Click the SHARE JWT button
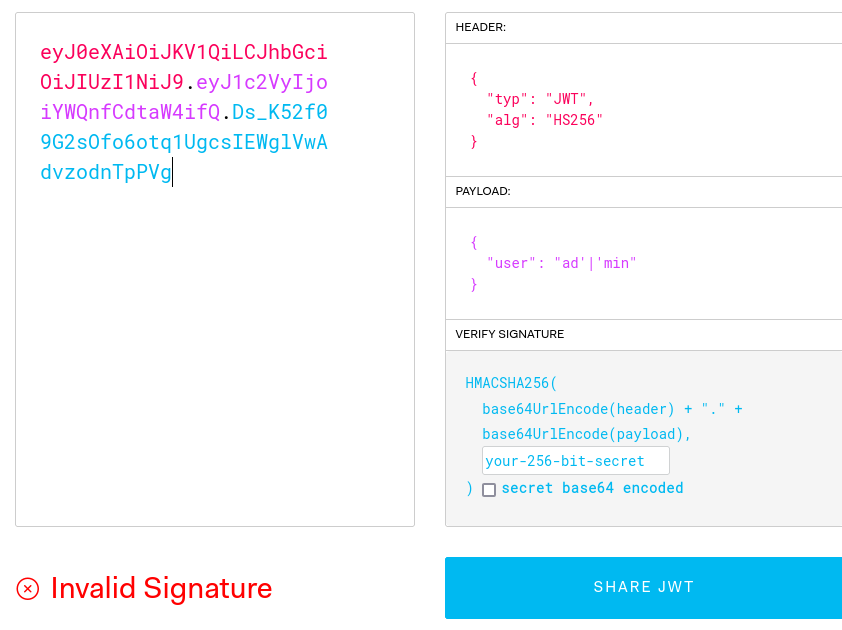The image size is (842, 630). pos(643,587)
